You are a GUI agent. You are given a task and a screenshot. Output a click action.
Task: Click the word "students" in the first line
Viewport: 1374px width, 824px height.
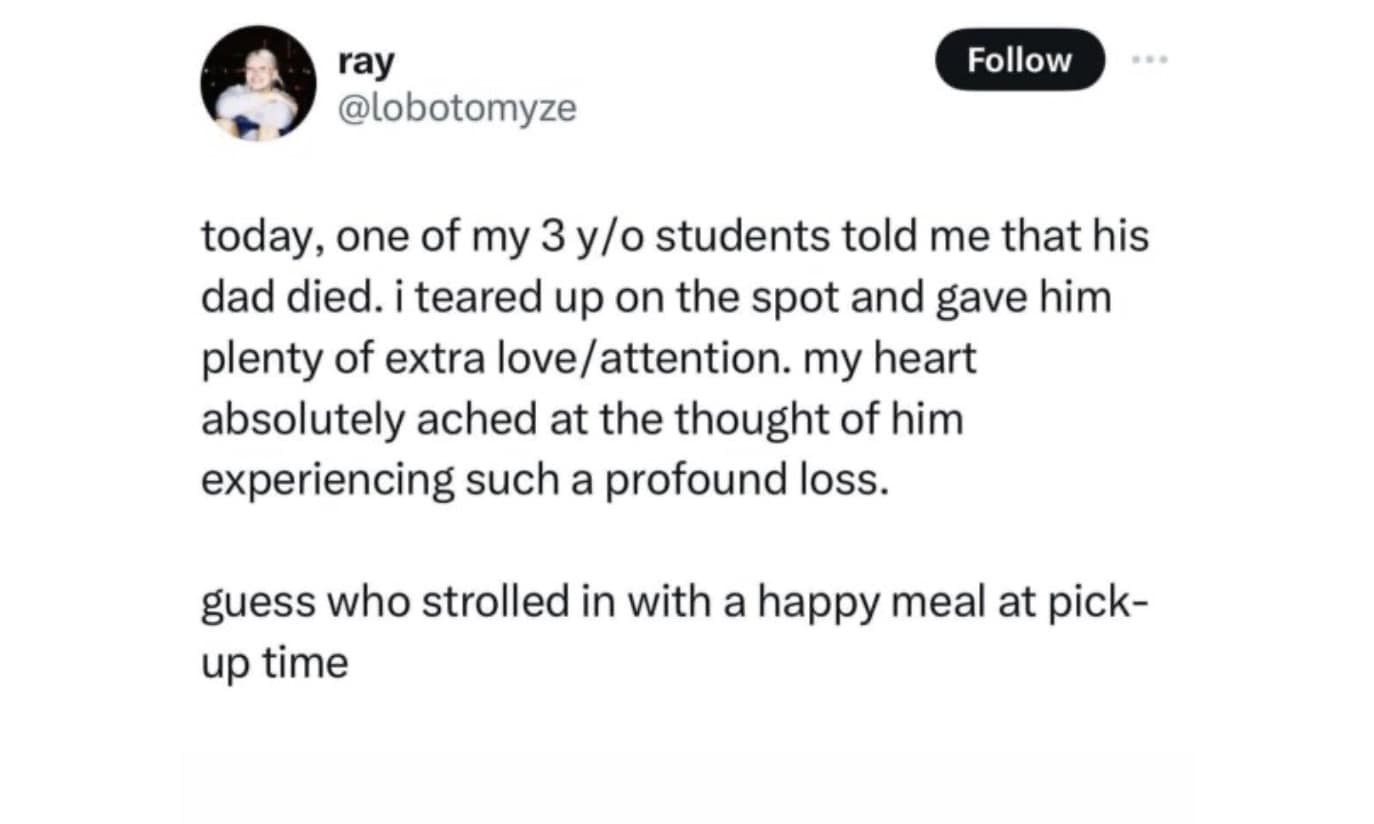742,237
